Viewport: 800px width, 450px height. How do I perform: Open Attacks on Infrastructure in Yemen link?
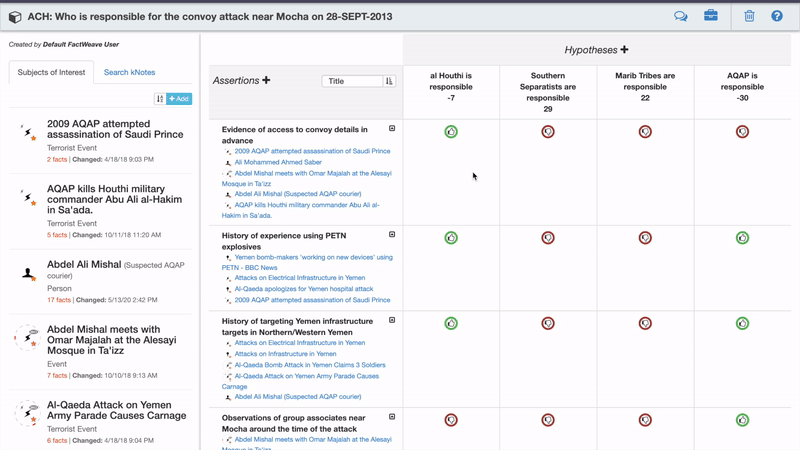pyautogui.click(x=285, y=354)
